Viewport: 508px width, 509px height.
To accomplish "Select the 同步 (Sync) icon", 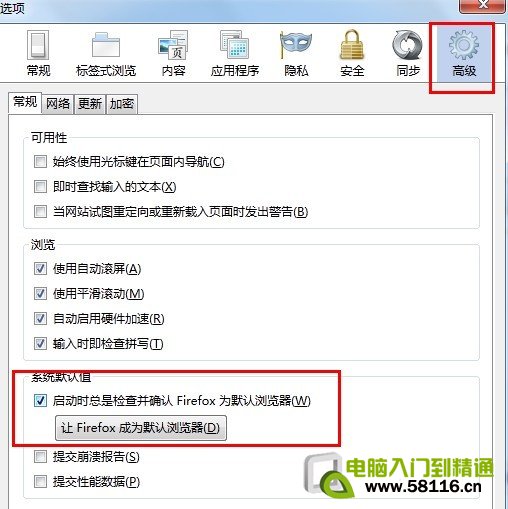I will click(408, 53).
